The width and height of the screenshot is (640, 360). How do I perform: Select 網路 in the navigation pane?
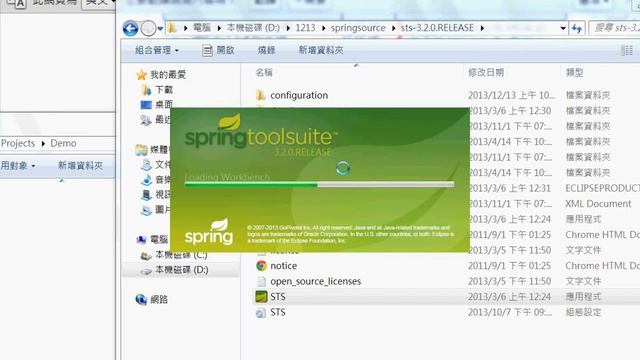pos(159,300)
